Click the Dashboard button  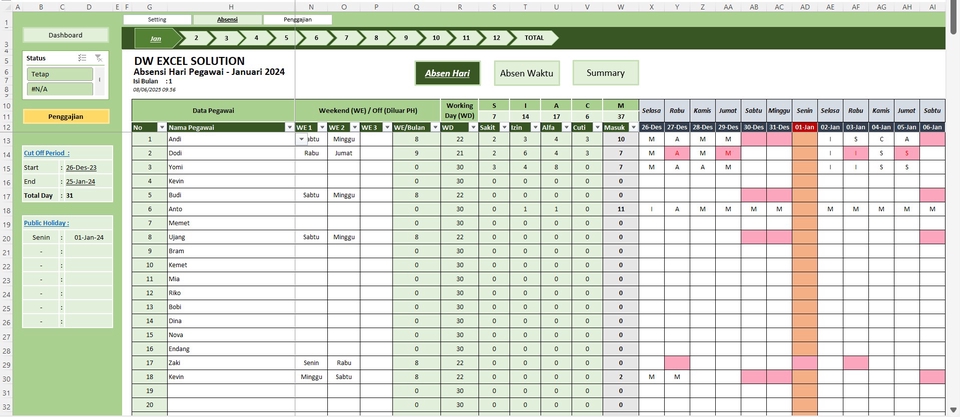[66, 35]
